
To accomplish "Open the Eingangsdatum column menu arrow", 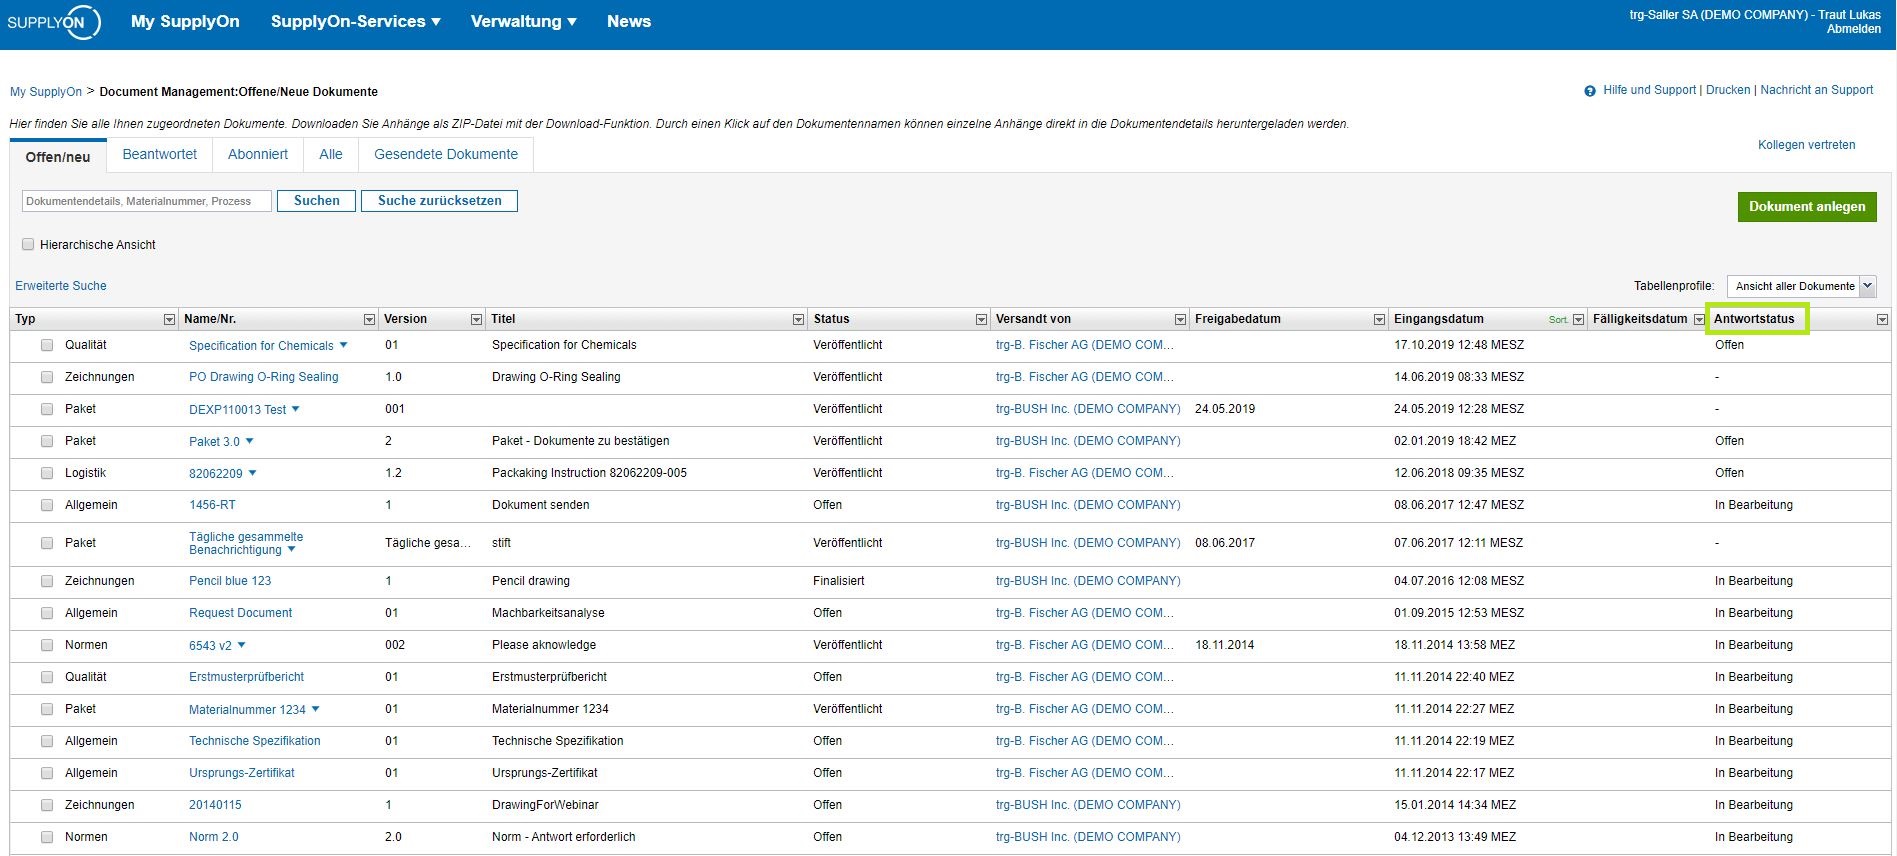I will 1579,320.
